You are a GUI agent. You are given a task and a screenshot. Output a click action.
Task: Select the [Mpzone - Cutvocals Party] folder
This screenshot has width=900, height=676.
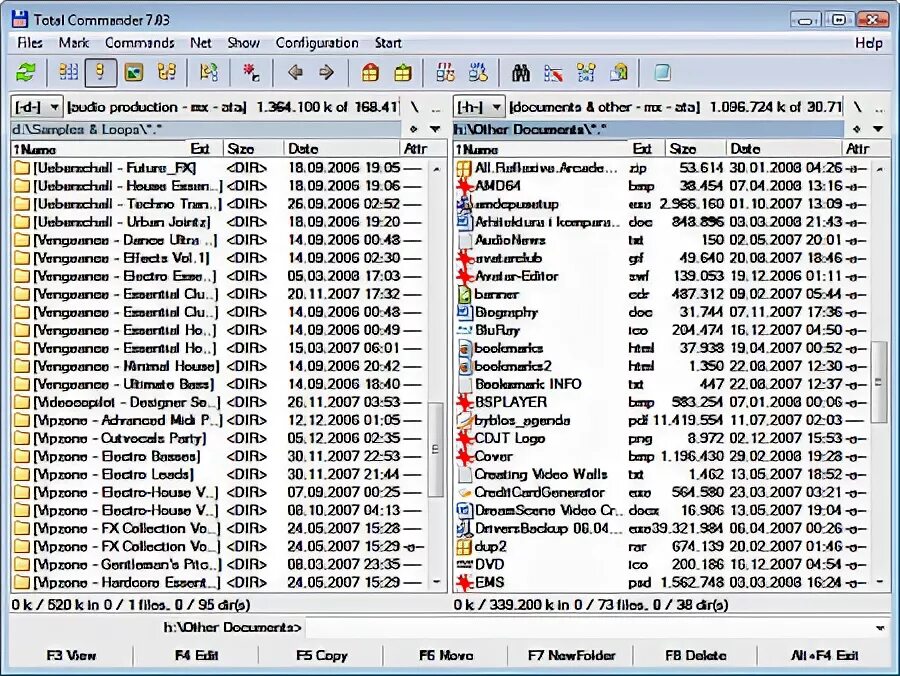119,438
